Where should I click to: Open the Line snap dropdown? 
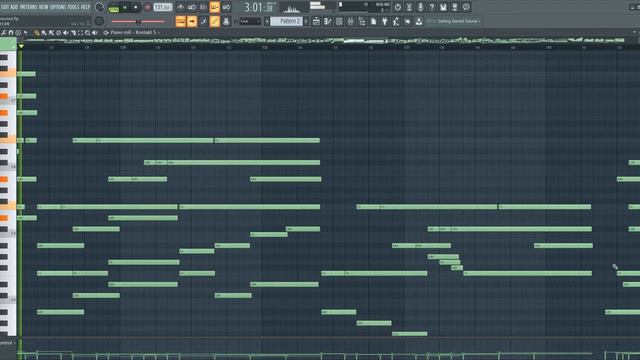click(250, 21)
